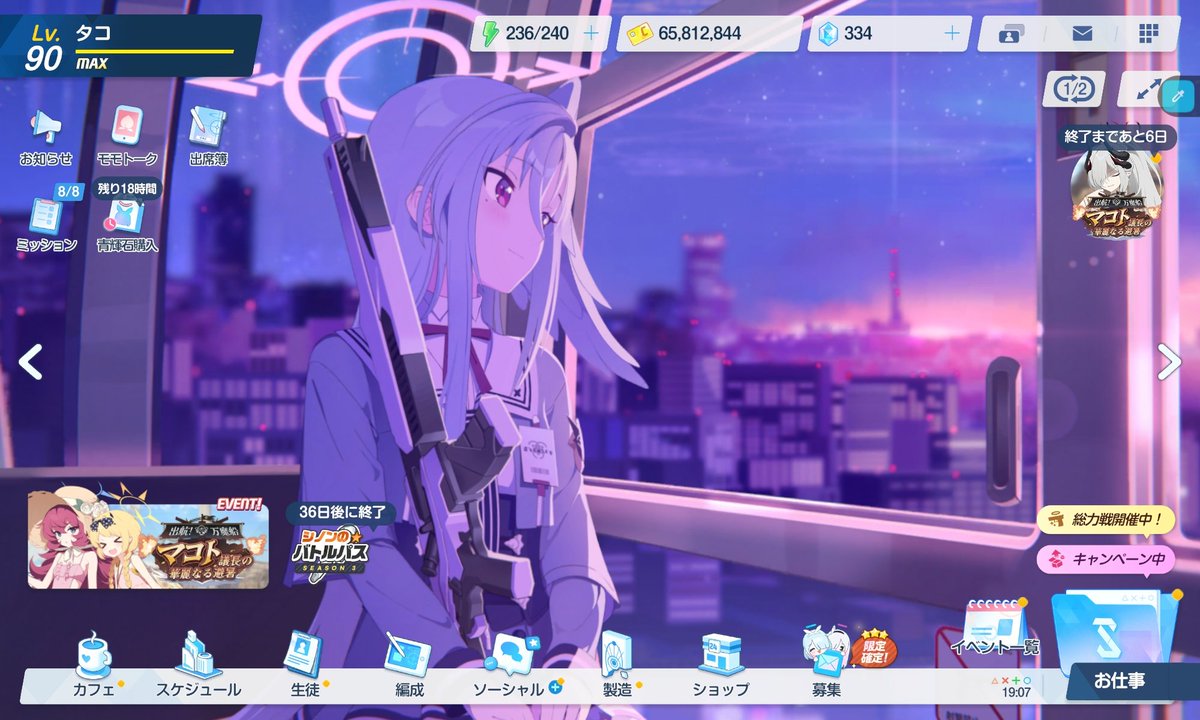Go to next lobby with right arrow
Image resolution: width=1200 pixels, height=720 pixels.
click(1169, 361)
